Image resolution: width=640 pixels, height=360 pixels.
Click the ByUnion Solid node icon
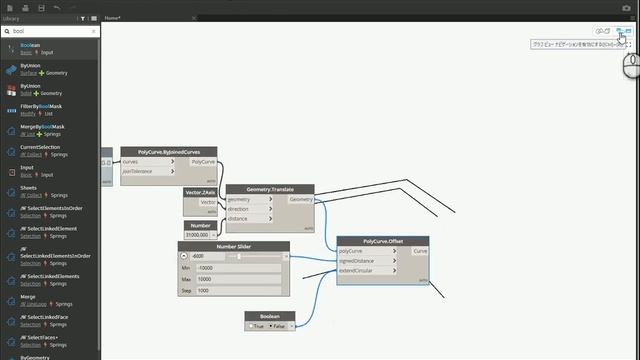point(11,90)
